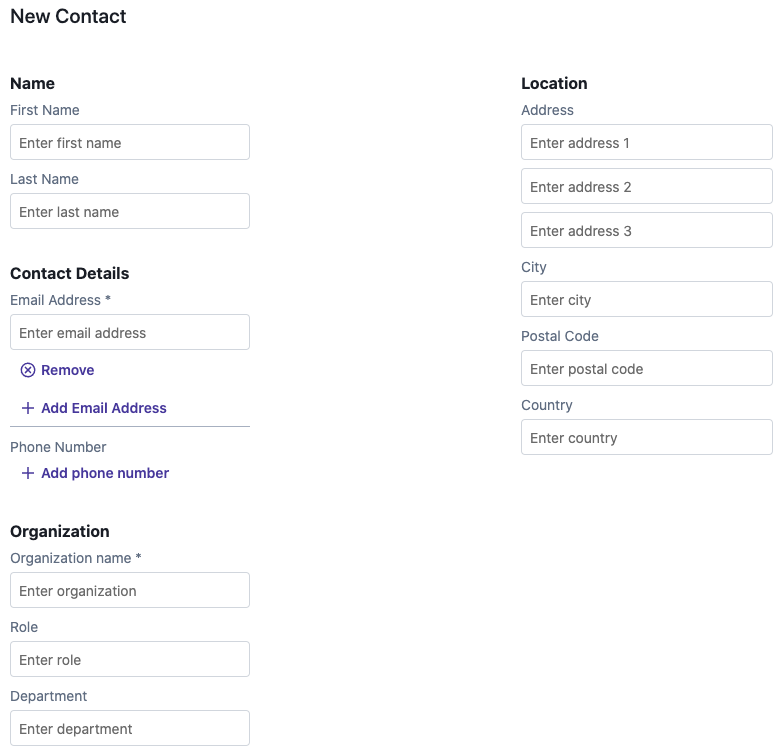Click the Department label
784x753 pixels.
pos(49,696)
